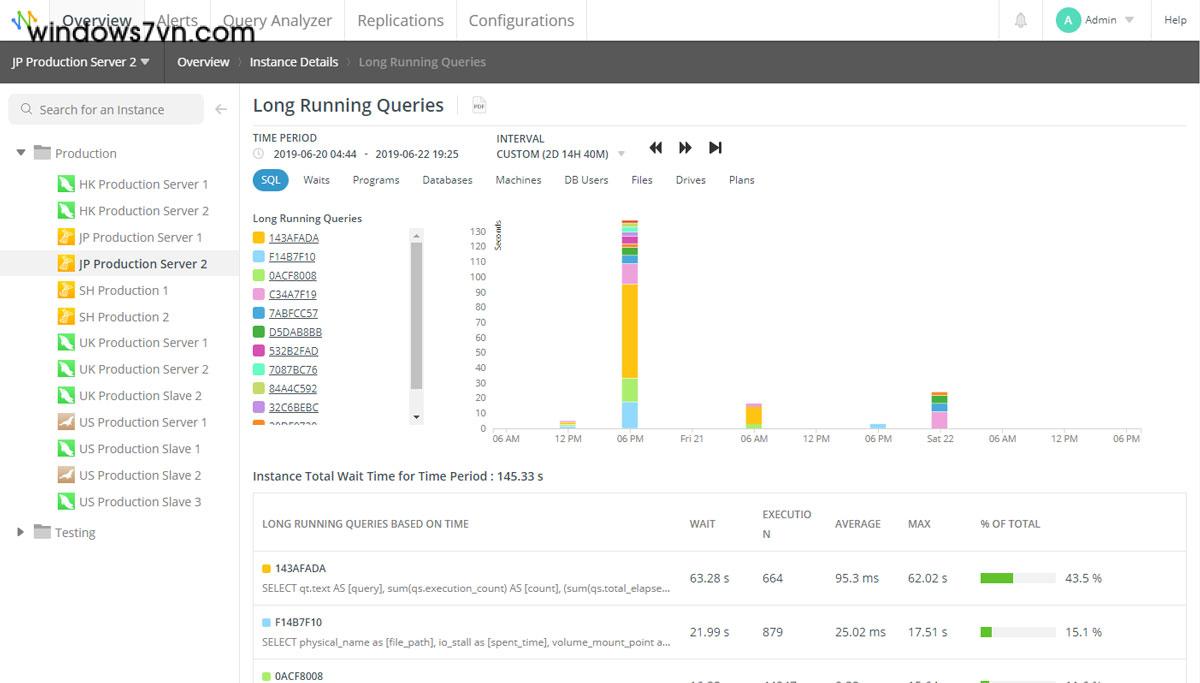Step back one time interval

pos(656,148)
